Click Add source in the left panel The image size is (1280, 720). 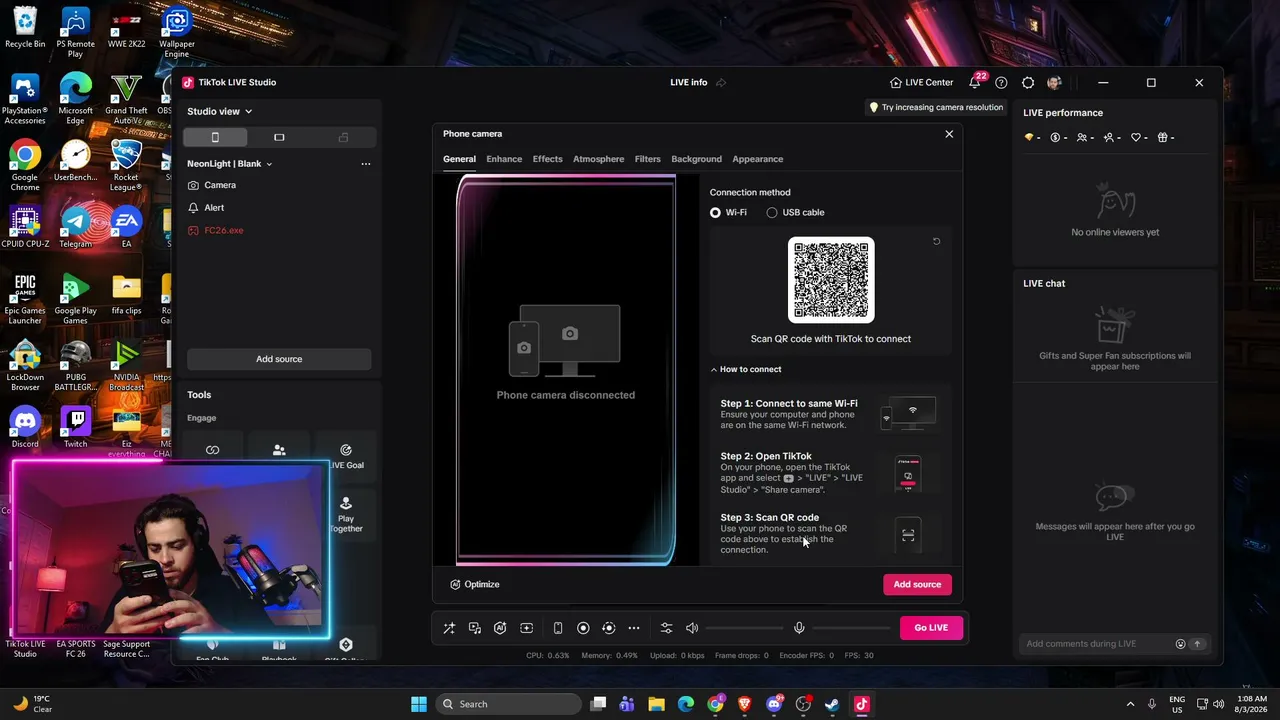click(279, 359)
